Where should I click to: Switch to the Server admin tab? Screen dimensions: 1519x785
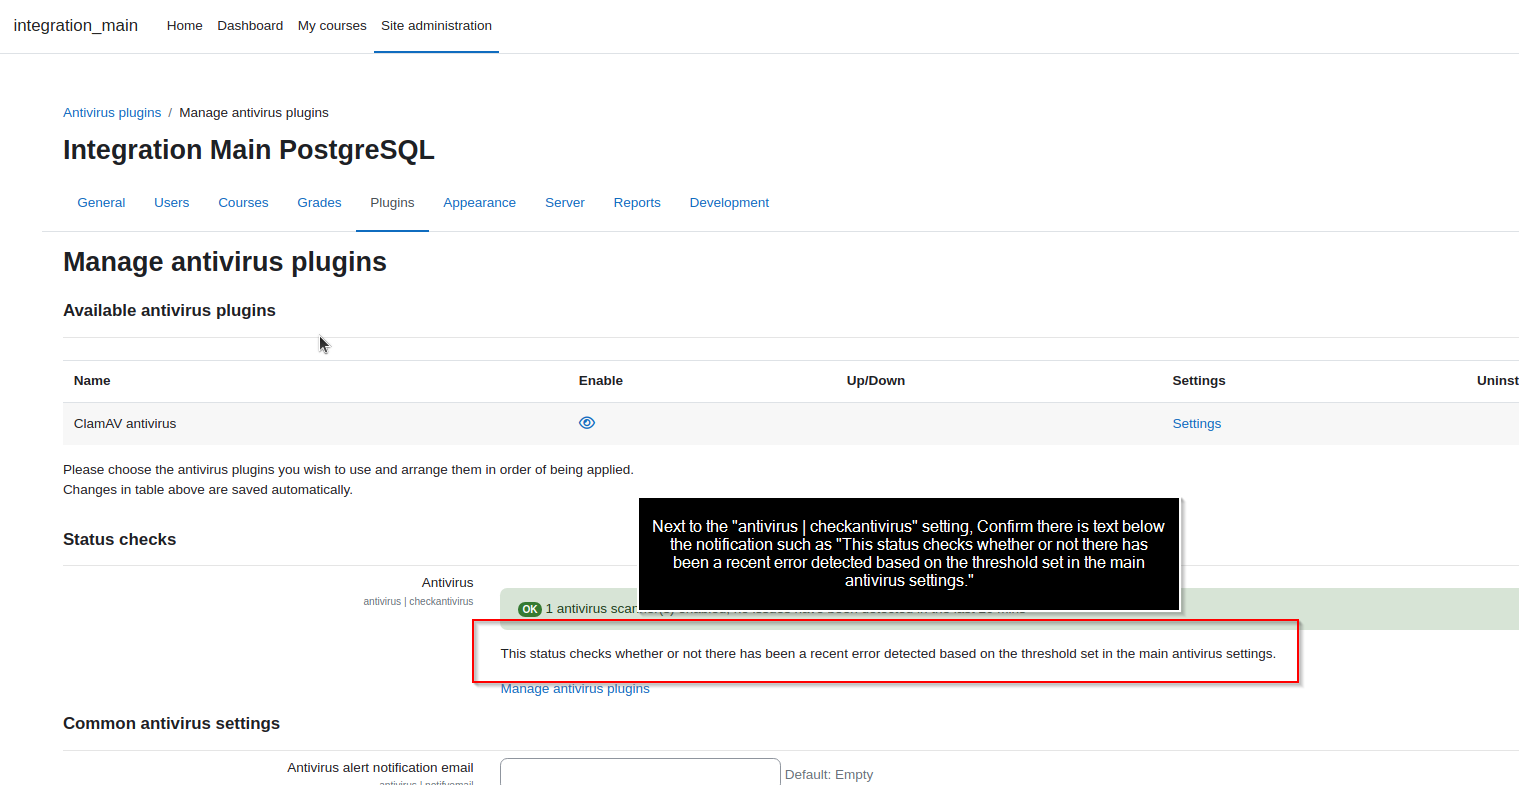tap(564, 203)
